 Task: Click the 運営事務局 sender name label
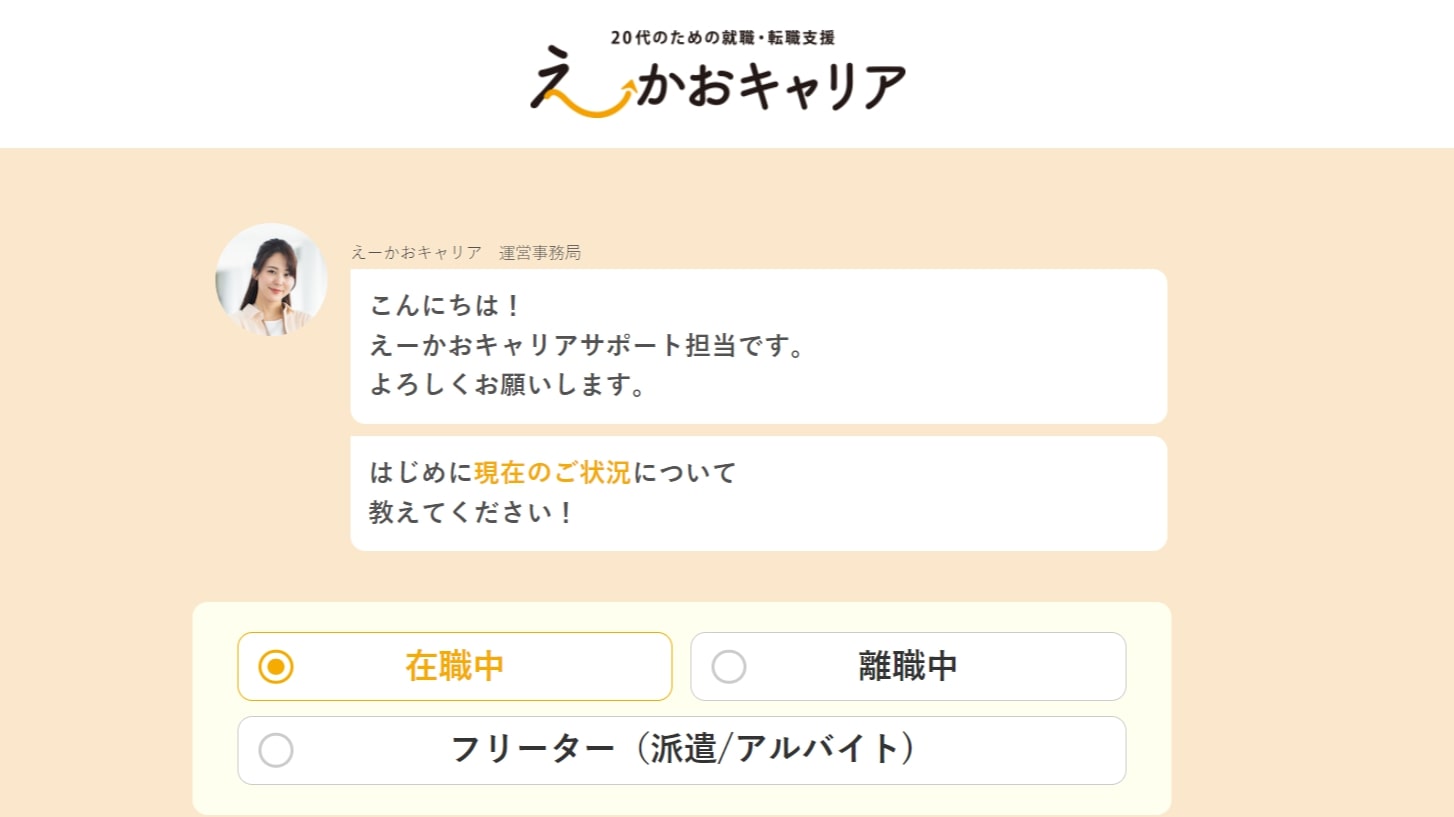point(540,253)
